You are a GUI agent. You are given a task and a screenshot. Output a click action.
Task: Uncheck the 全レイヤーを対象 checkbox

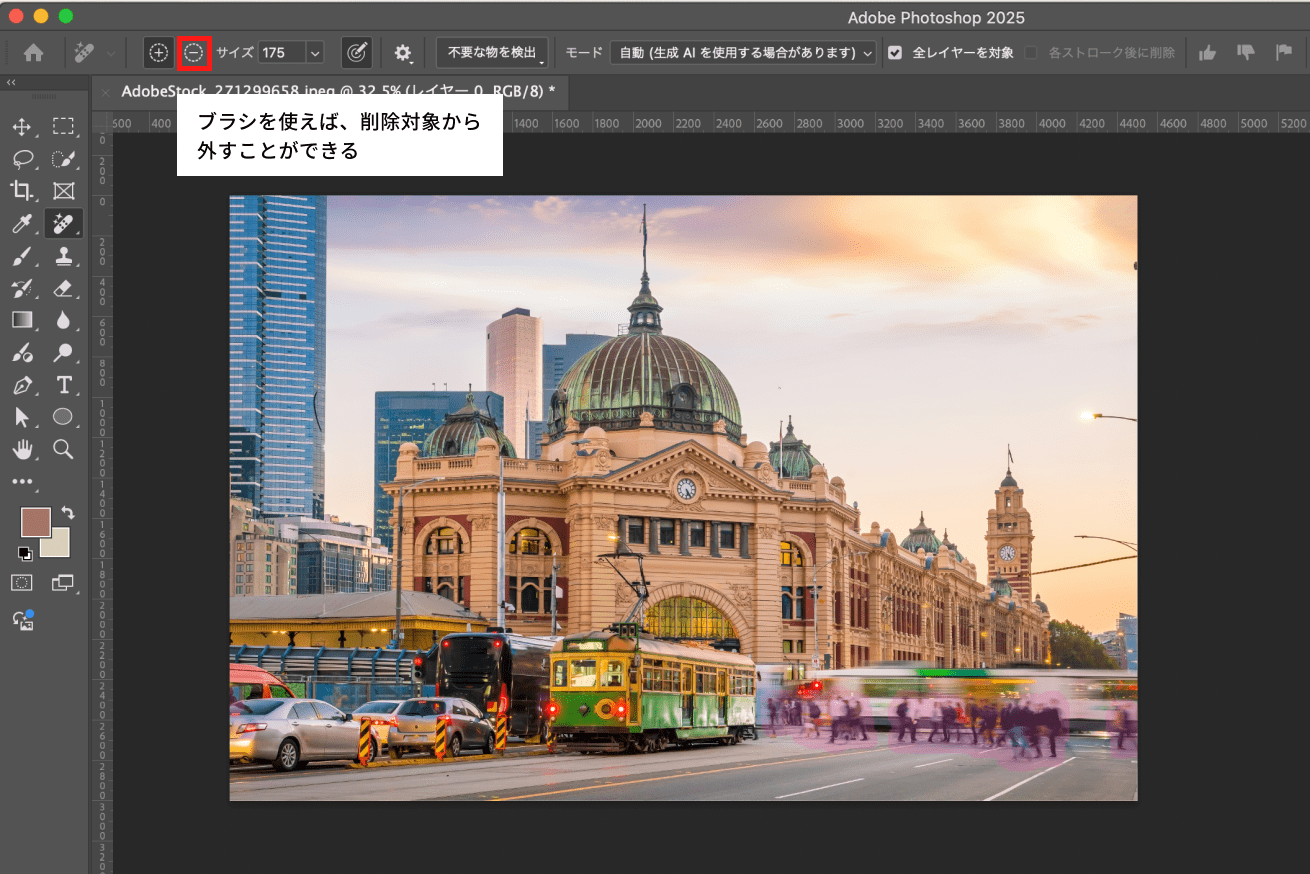click(x=893, y=53)
